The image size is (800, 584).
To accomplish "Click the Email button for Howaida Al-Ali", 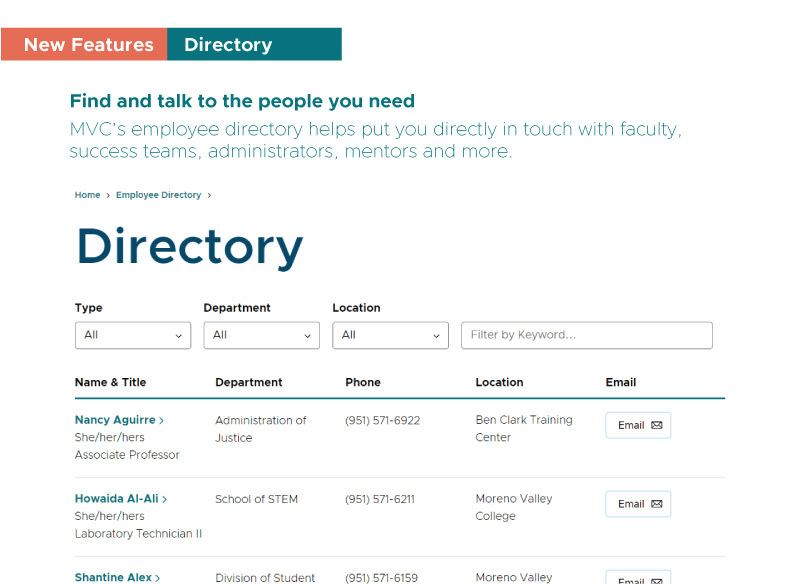I will 638,504.
